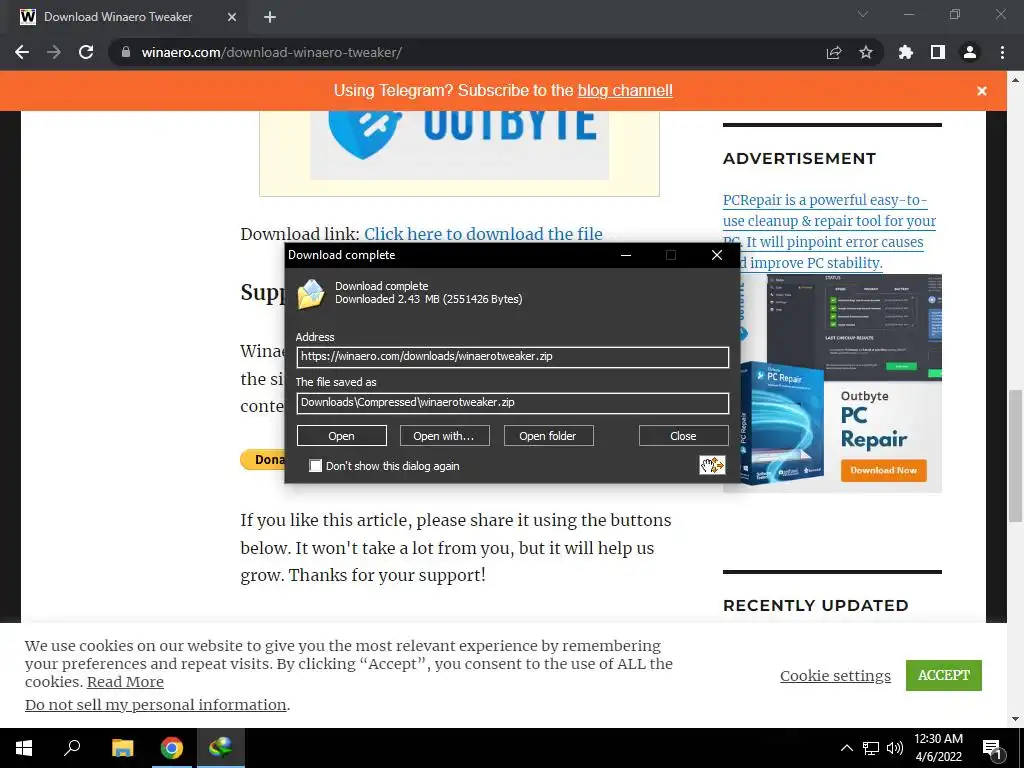Screen dimensions: 1024x768
Task: Open the notification center icon
Action: tap(993, 748)
